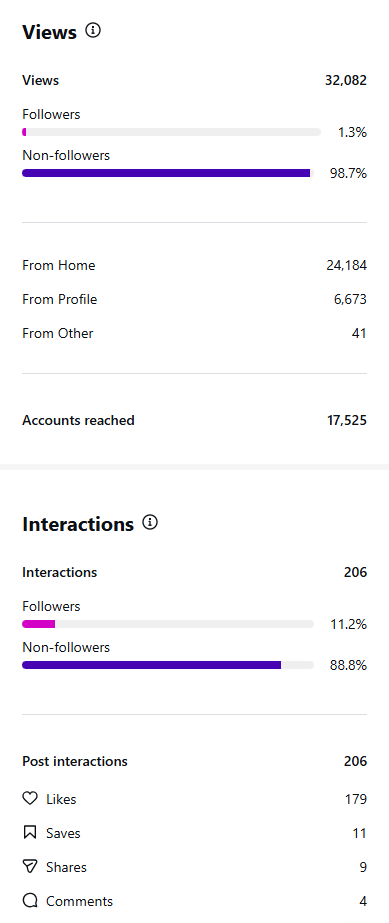Click the Likes heart icon

click(29, 798)
